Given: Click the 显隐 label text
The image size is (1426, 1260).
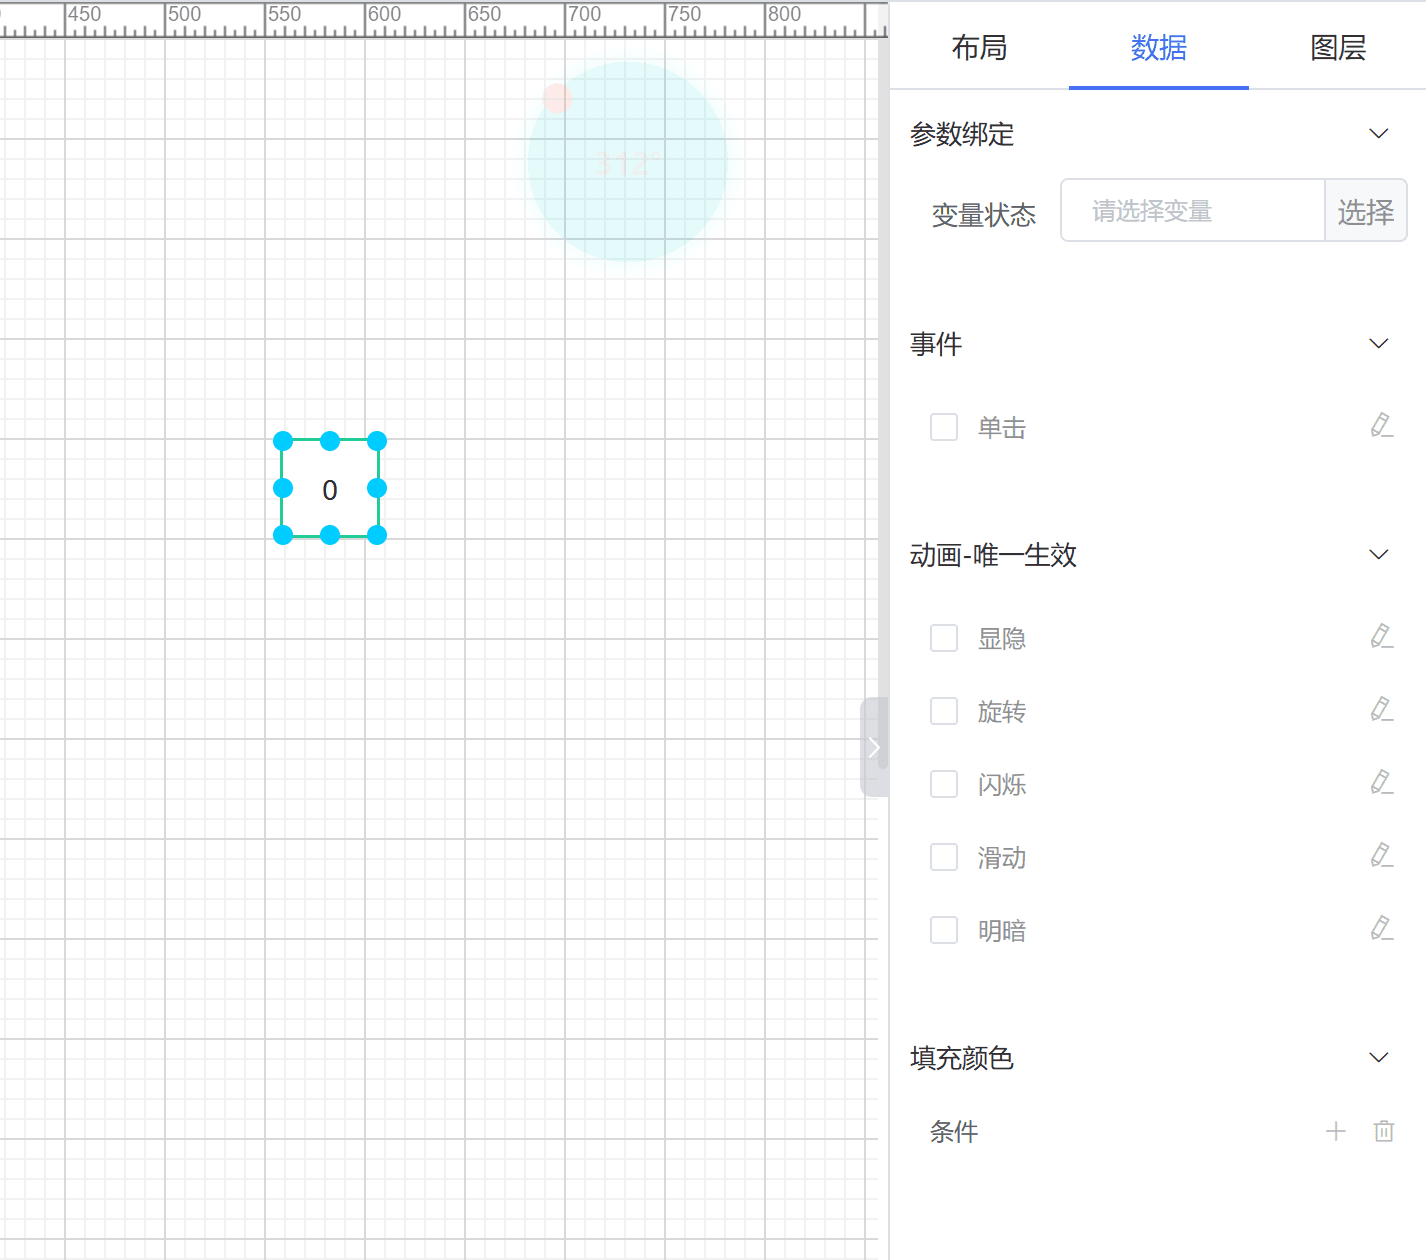Looking at the screenshot, I should pos(1002,639).
